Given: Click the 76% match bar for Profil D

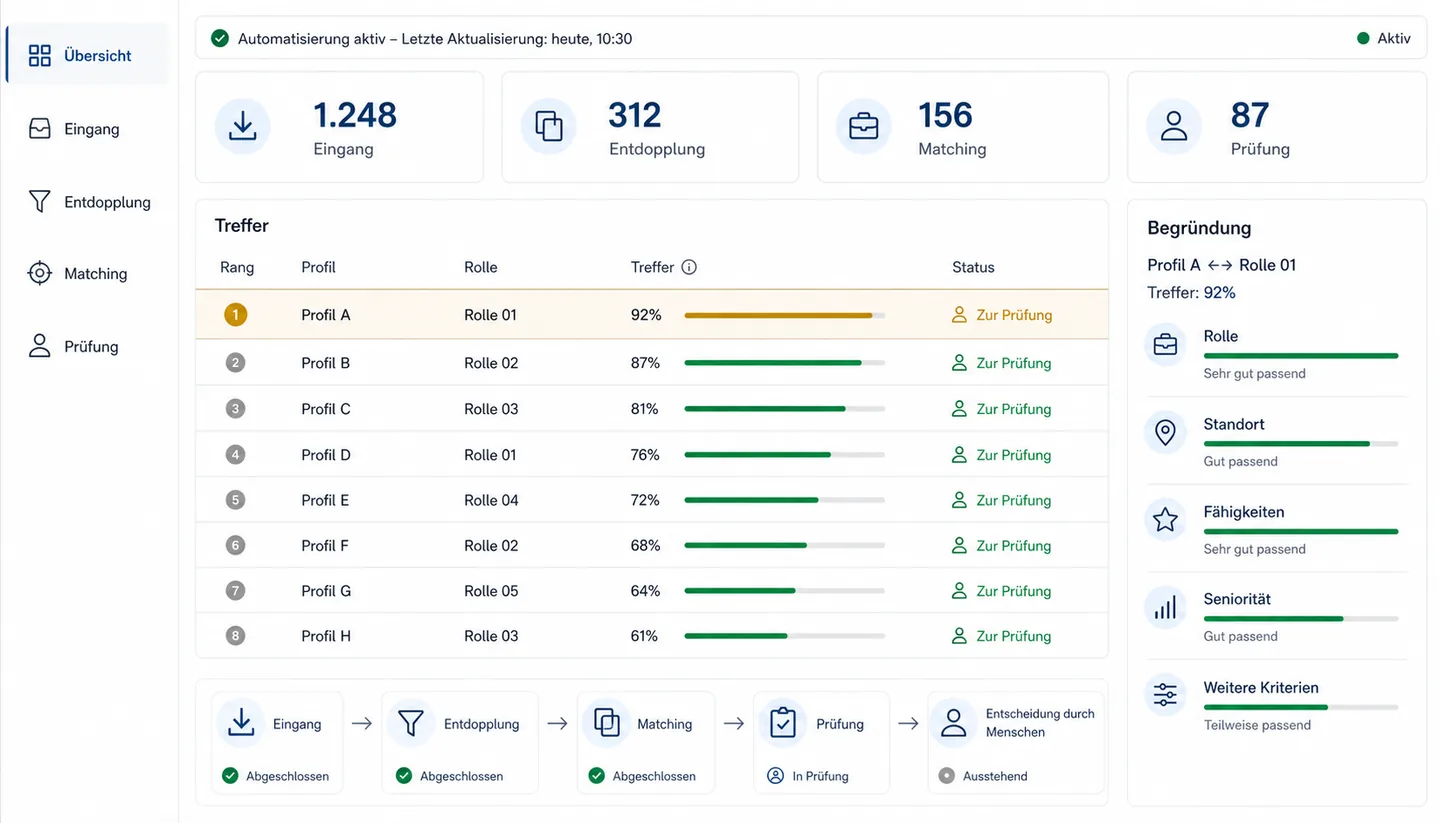Looking at the screenshot, I should 785,455.
